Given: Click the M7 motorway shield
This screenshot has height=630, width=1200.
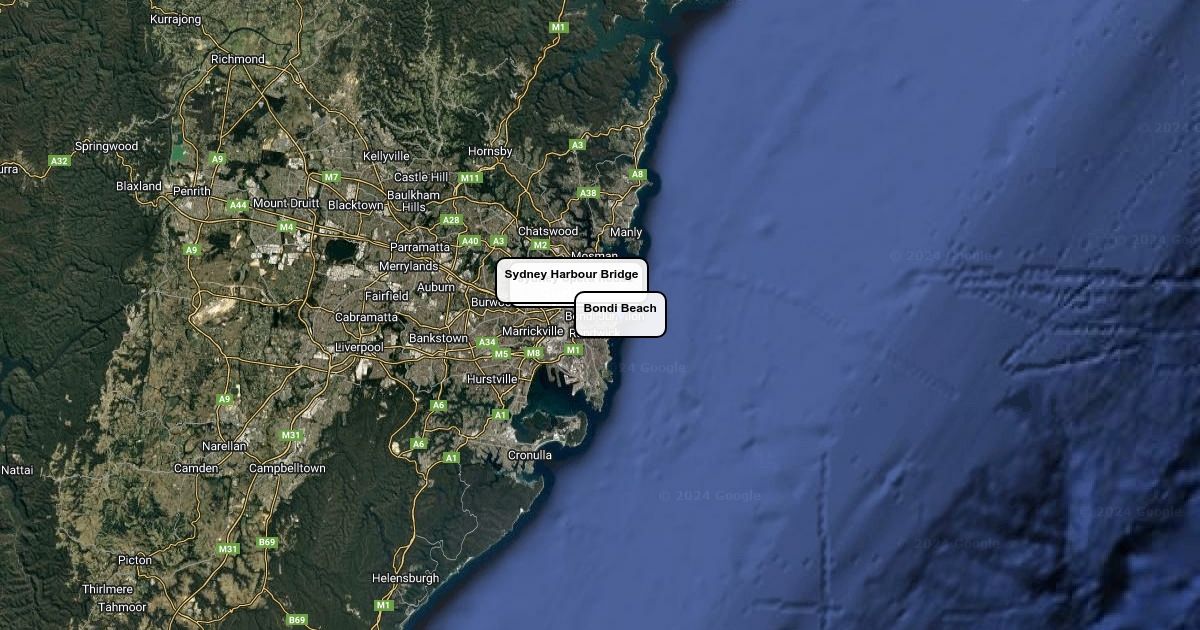Looking at the screenshot, I should pos(331,177).
